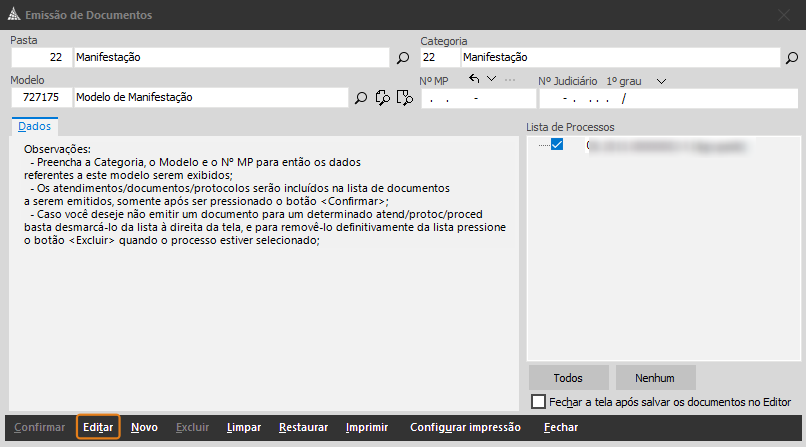Click the back arrow icon near Nº MP

coord(474,79)
